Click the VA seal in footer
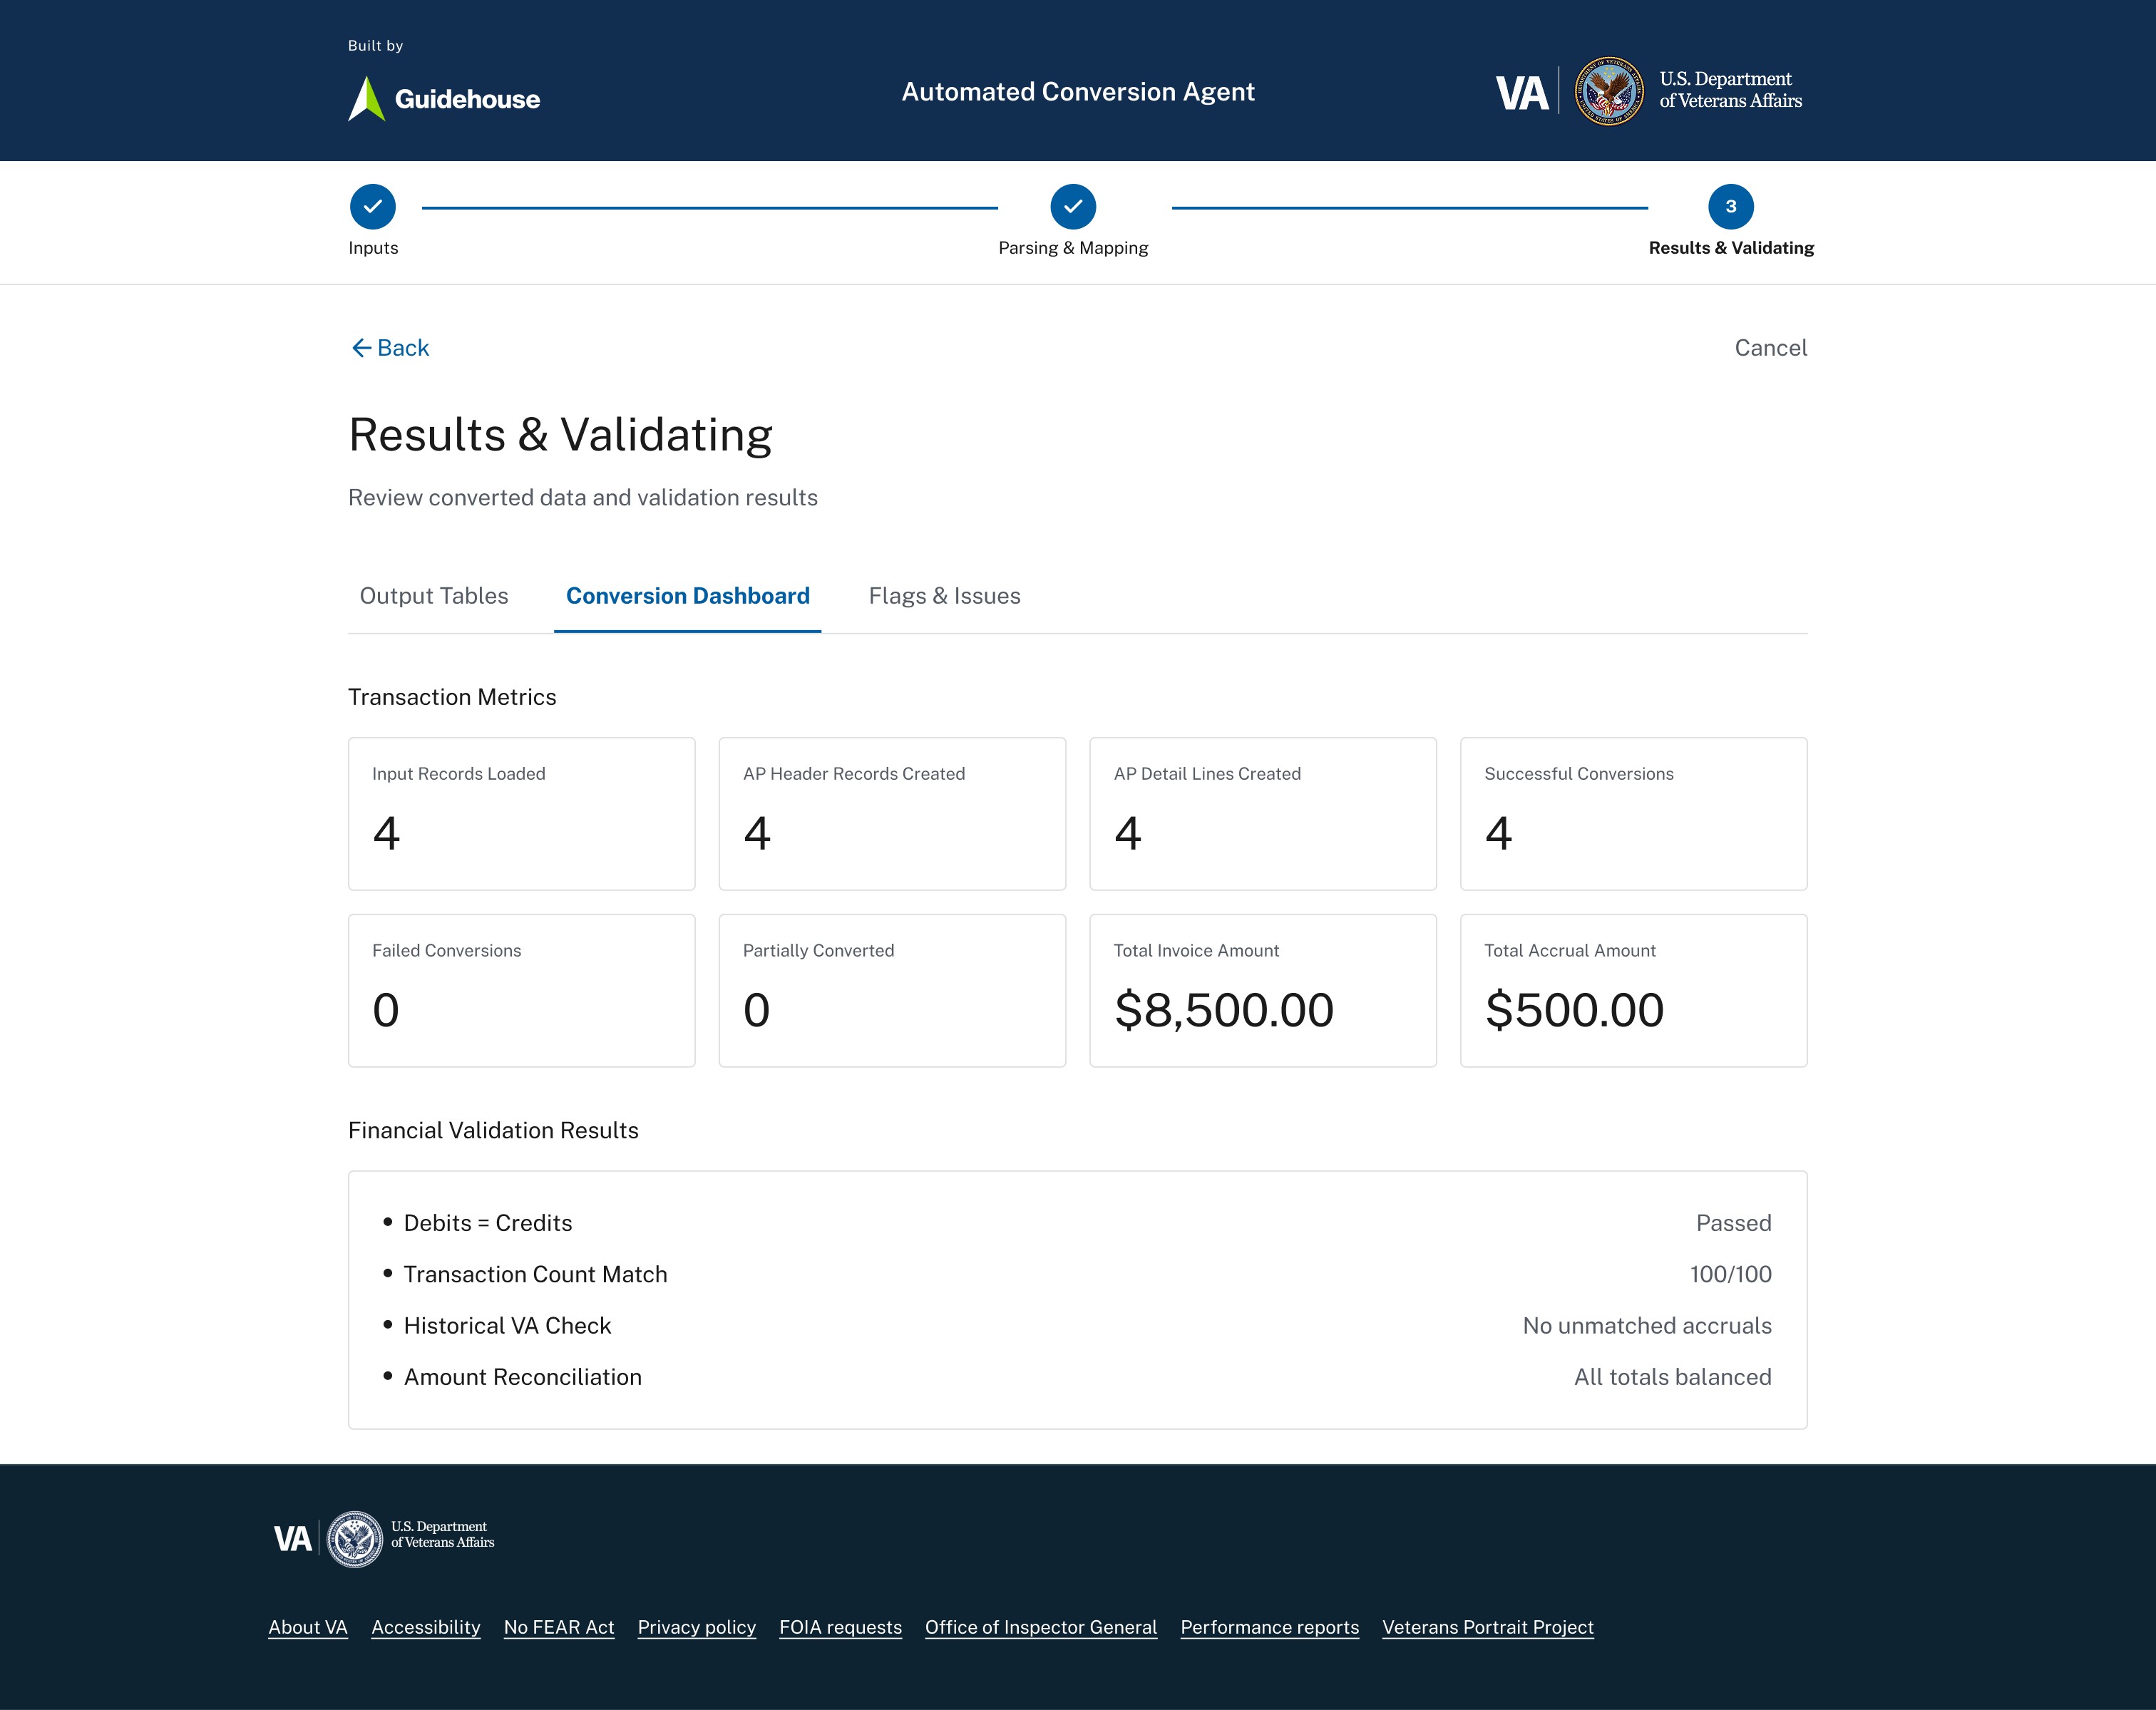The width and height of the screenshot is (2156, 1710). pos(355,1539)
